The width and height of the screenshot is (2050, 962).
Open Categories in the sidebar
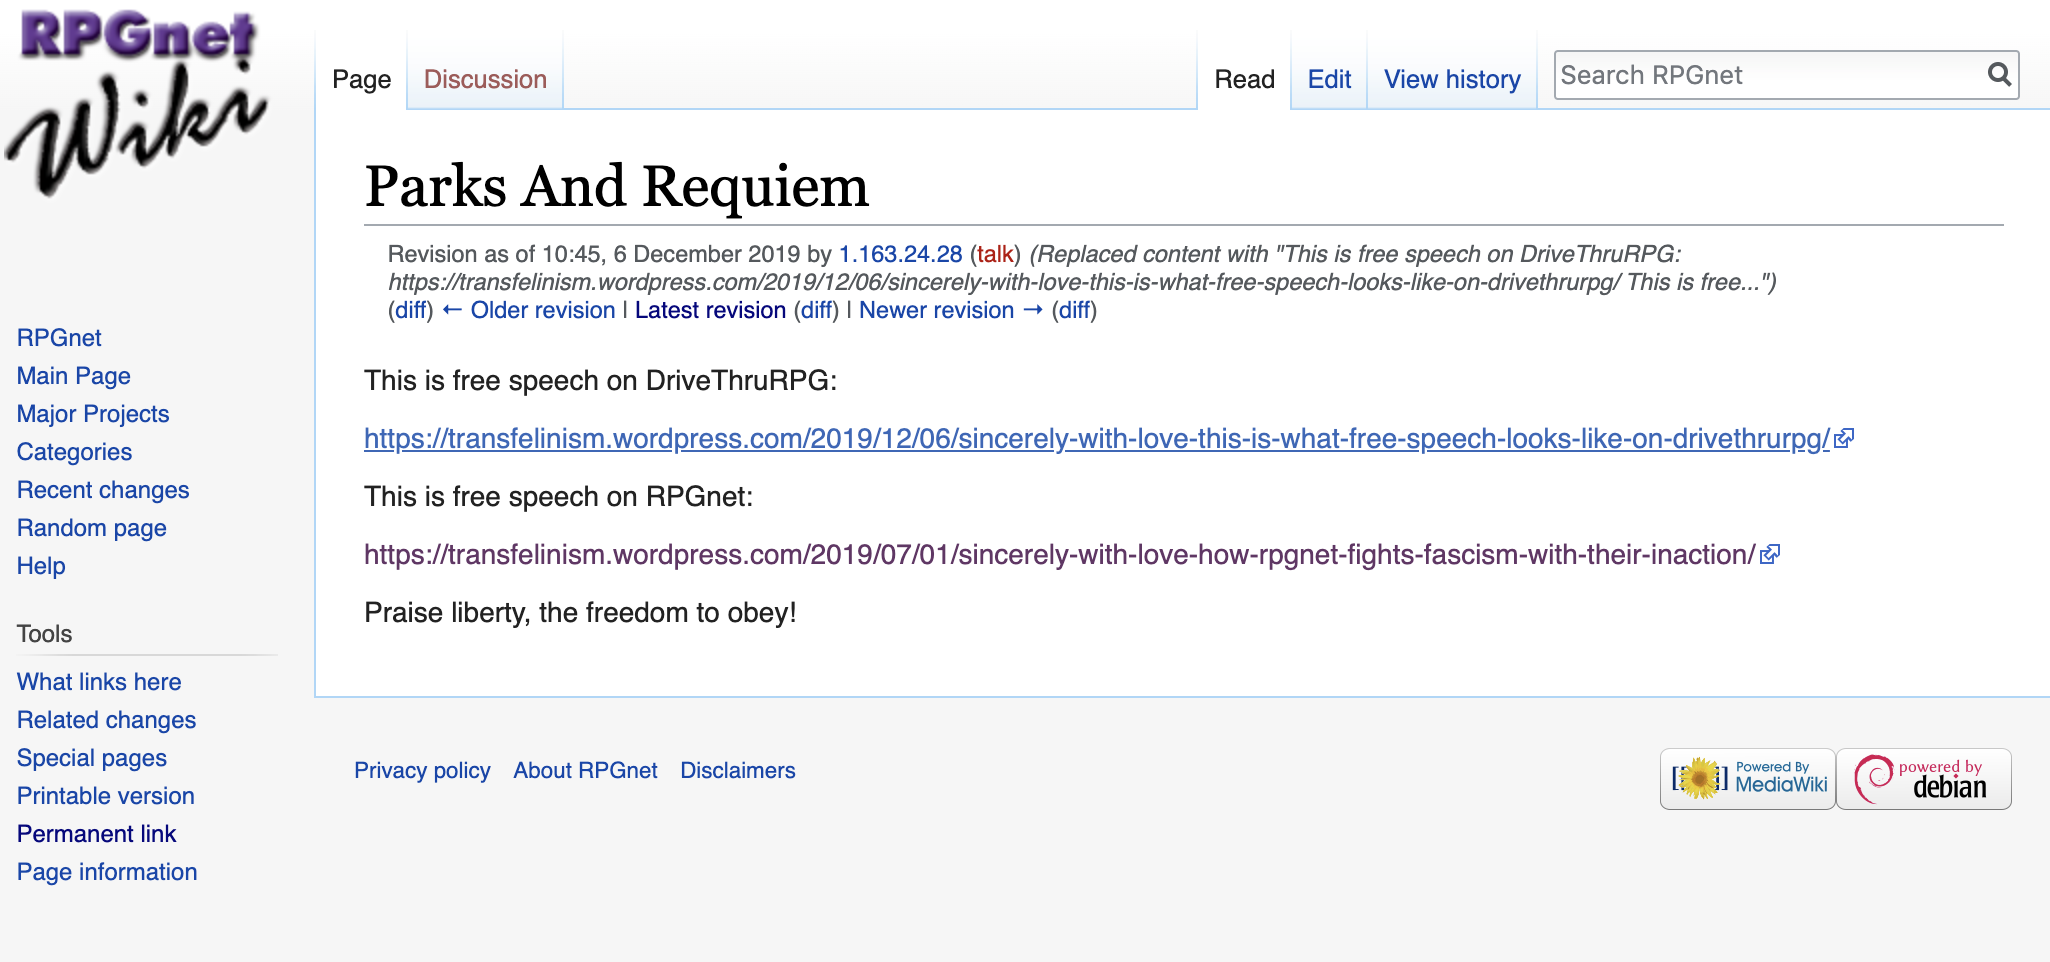(74, 452)
